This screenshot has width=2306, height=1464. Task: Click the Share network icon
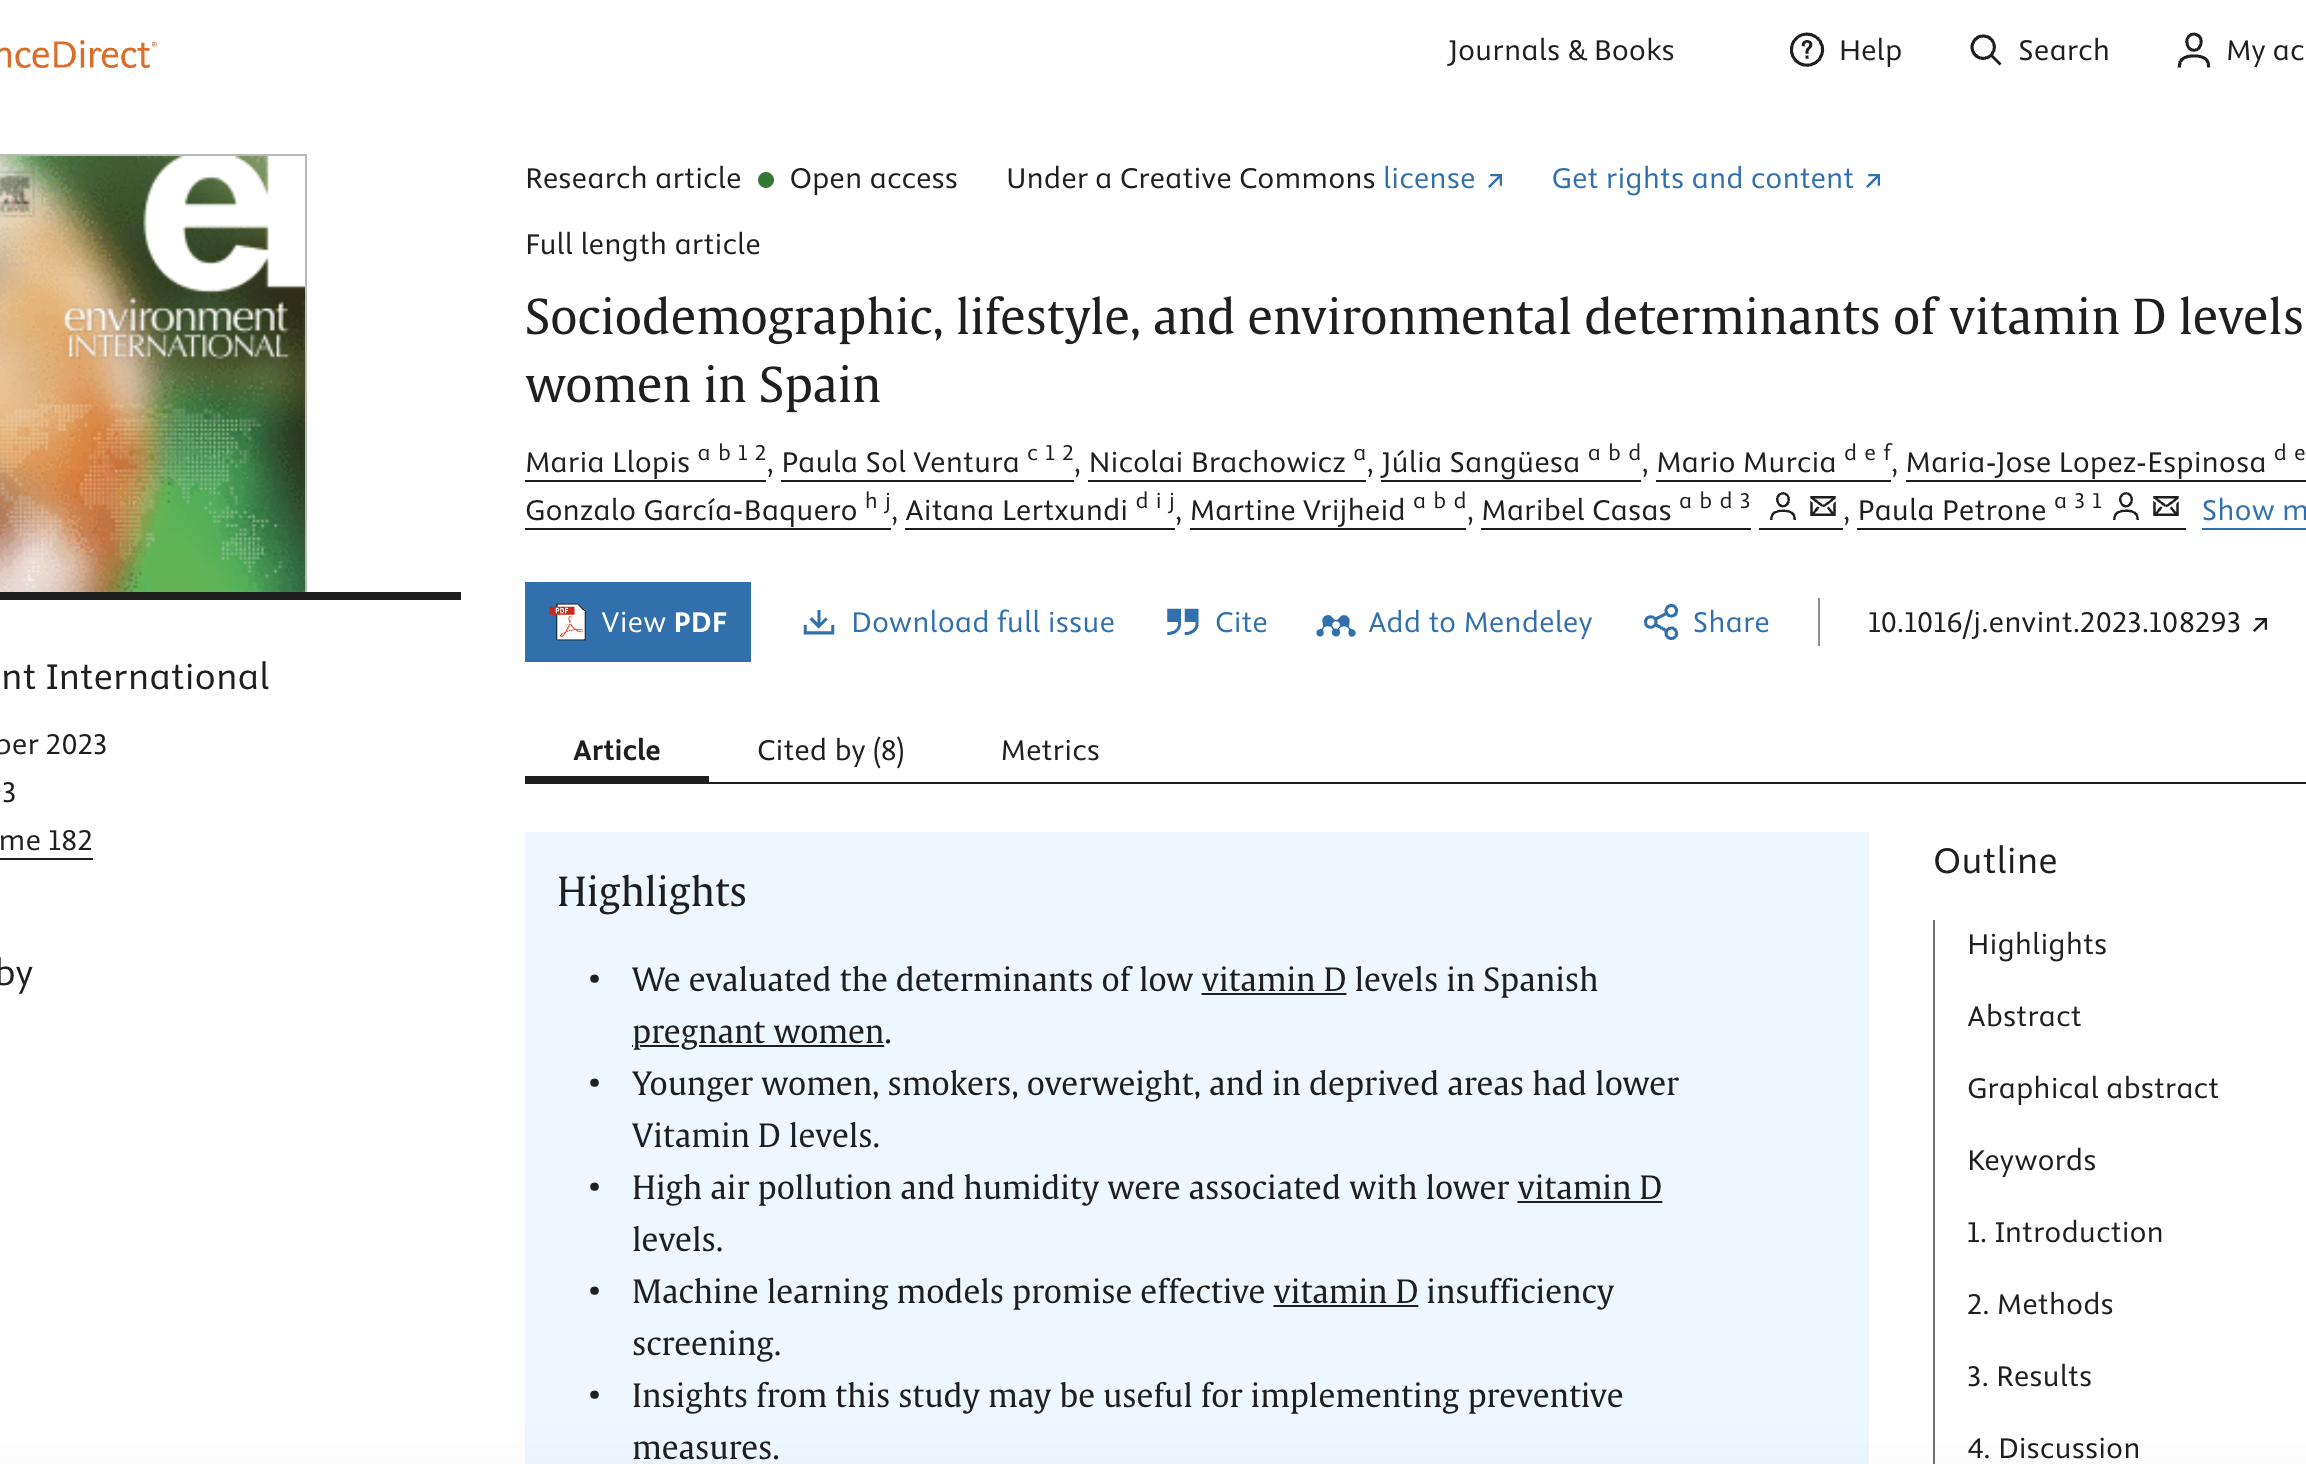pos(1661,622)
